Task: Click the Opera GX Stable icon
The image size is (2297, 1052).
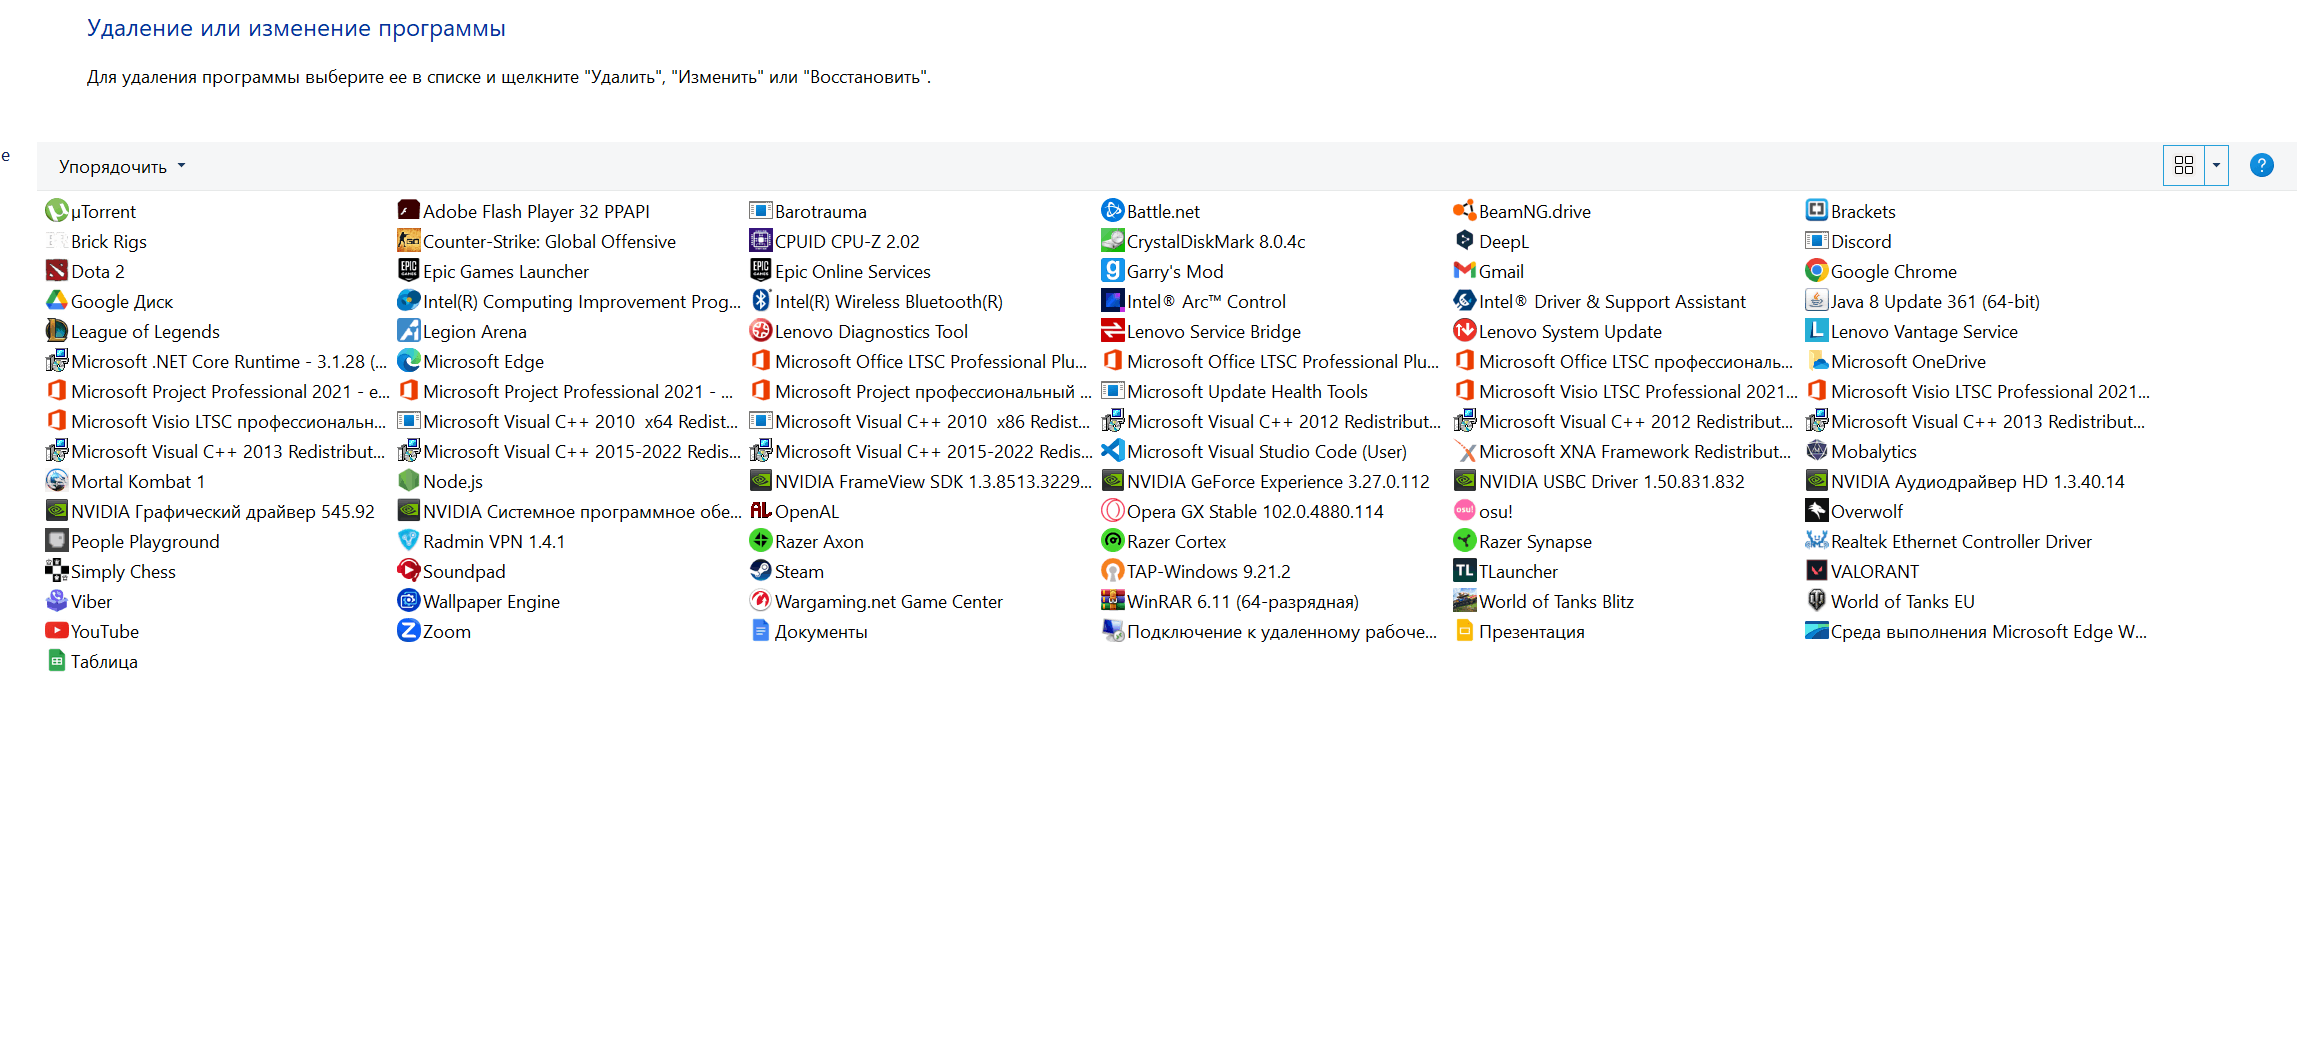Action: [1113, 511]
